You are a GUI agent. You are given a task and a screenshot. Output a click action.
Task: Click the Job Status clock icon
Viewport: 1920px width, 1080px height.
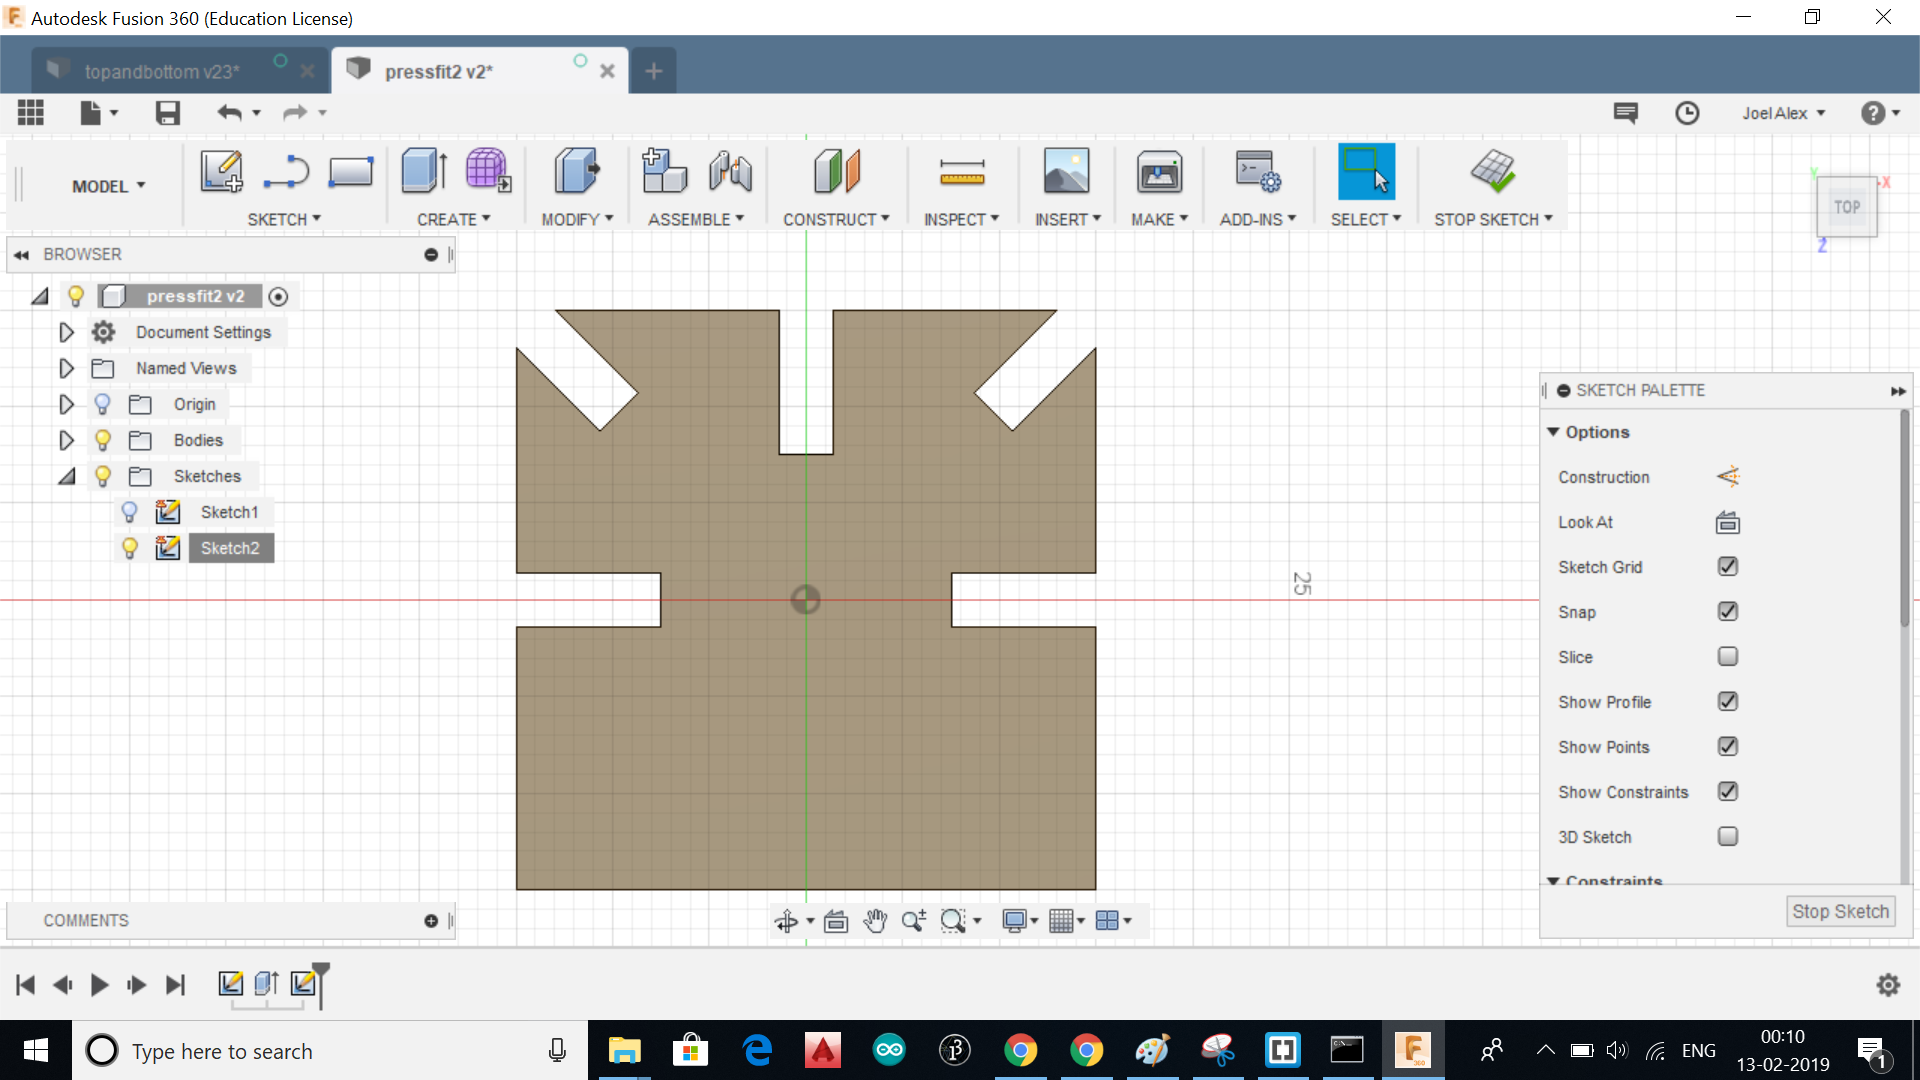point(1687,113)
